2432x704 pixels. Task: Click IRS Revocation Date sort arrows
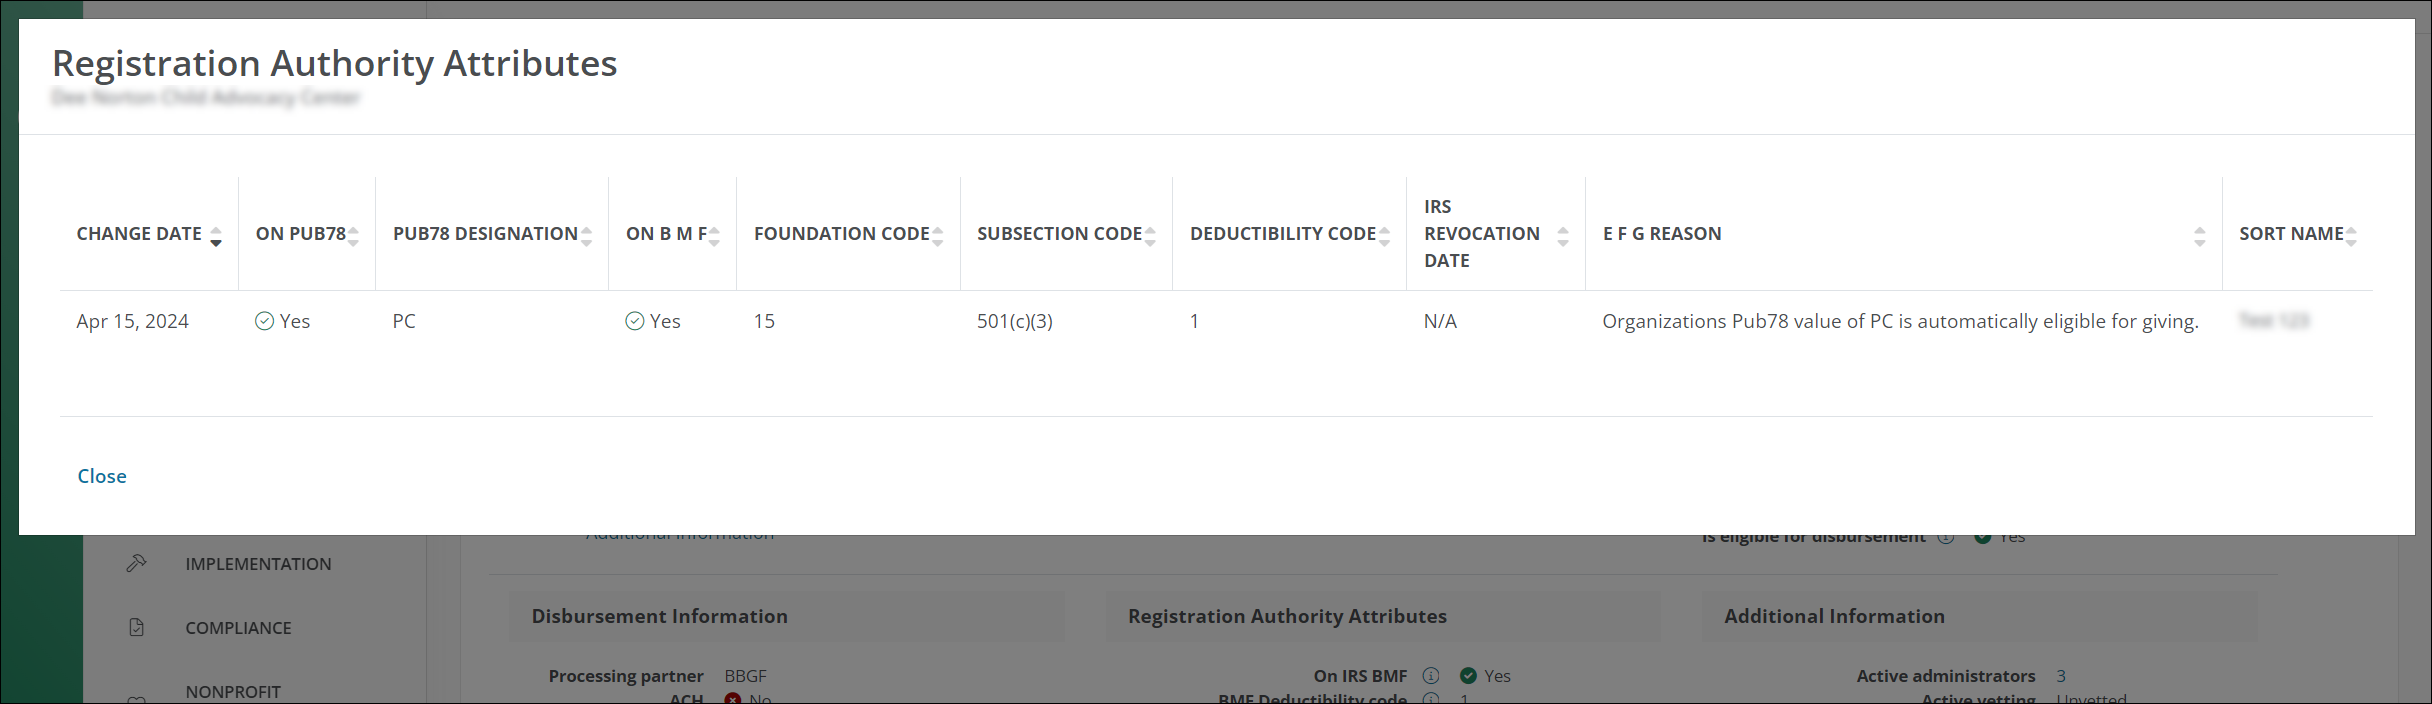click(x=1563, y=236)
